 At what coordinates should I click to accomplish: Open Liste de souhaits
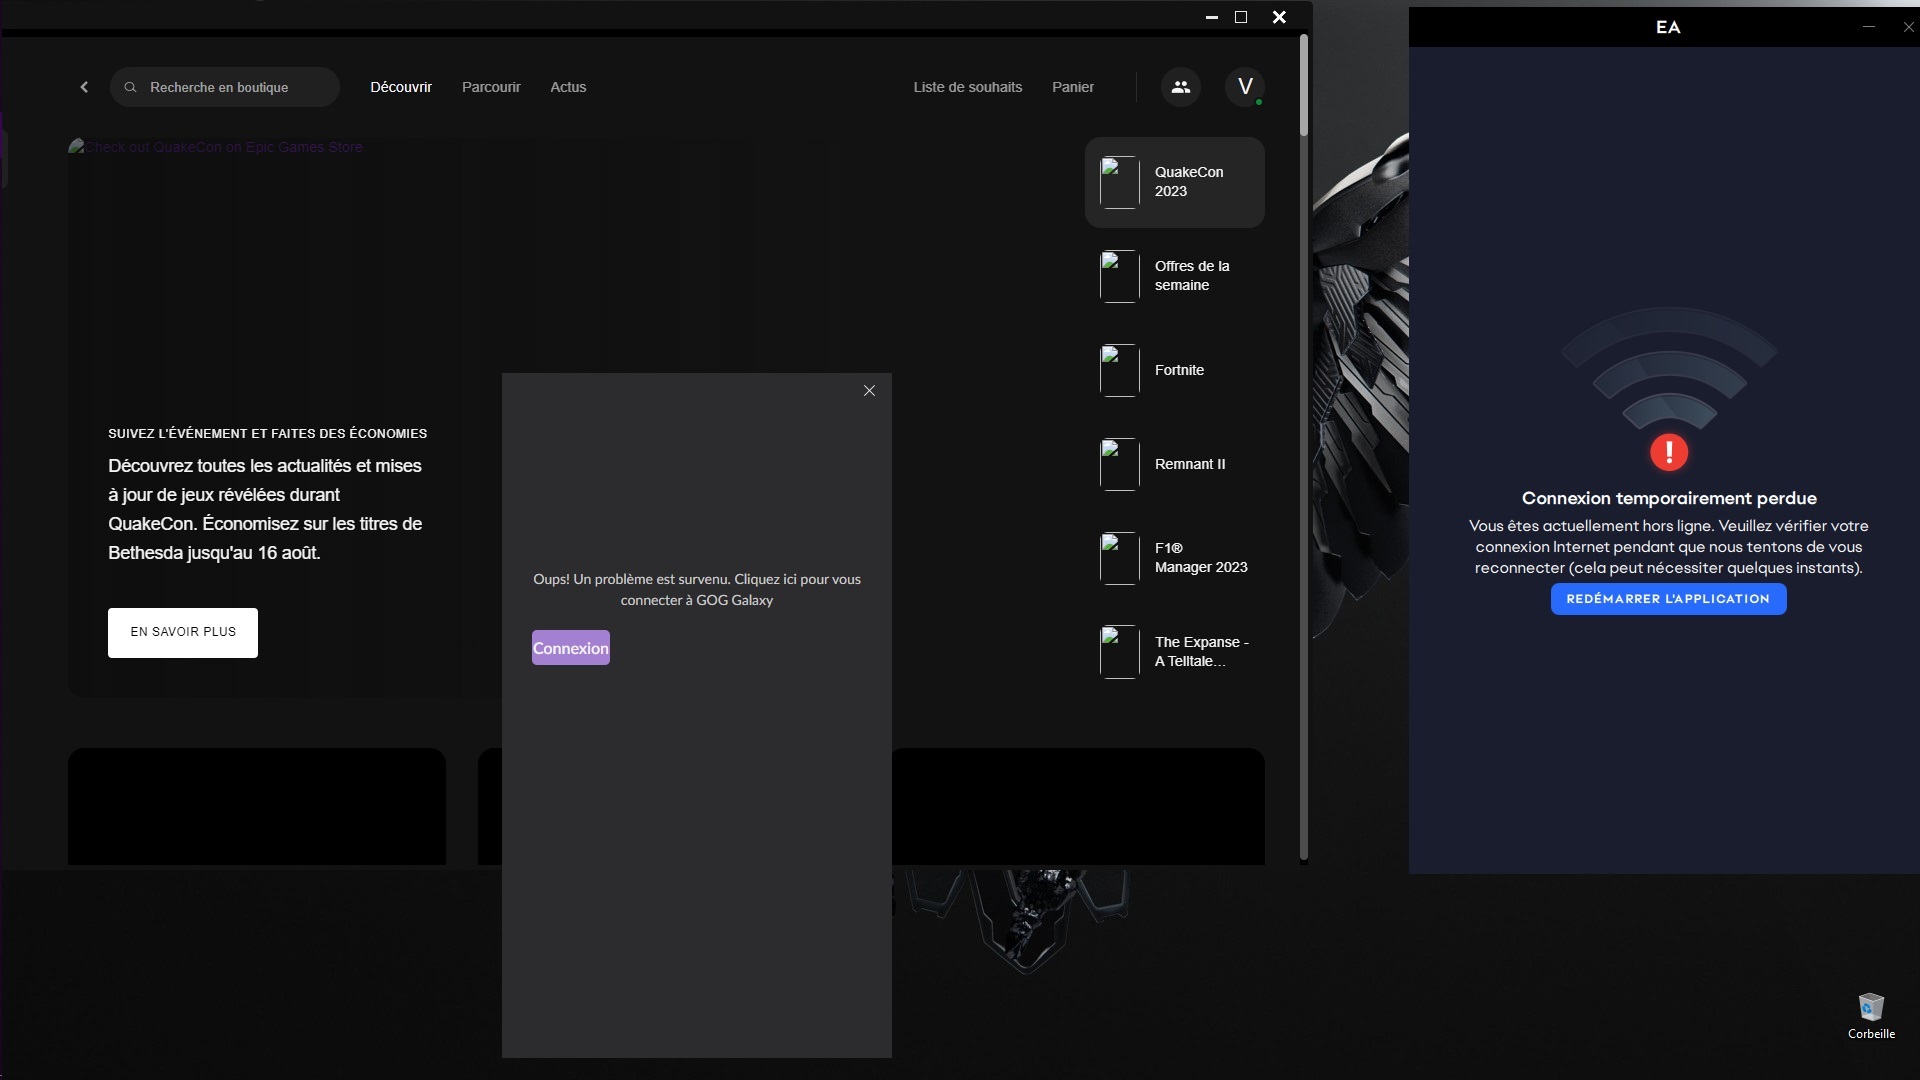pos(967,87)
